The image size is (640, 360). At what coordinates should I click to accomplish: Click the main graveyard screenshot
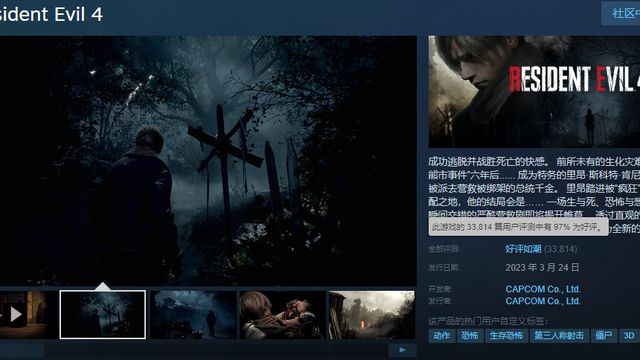(208, 160)
